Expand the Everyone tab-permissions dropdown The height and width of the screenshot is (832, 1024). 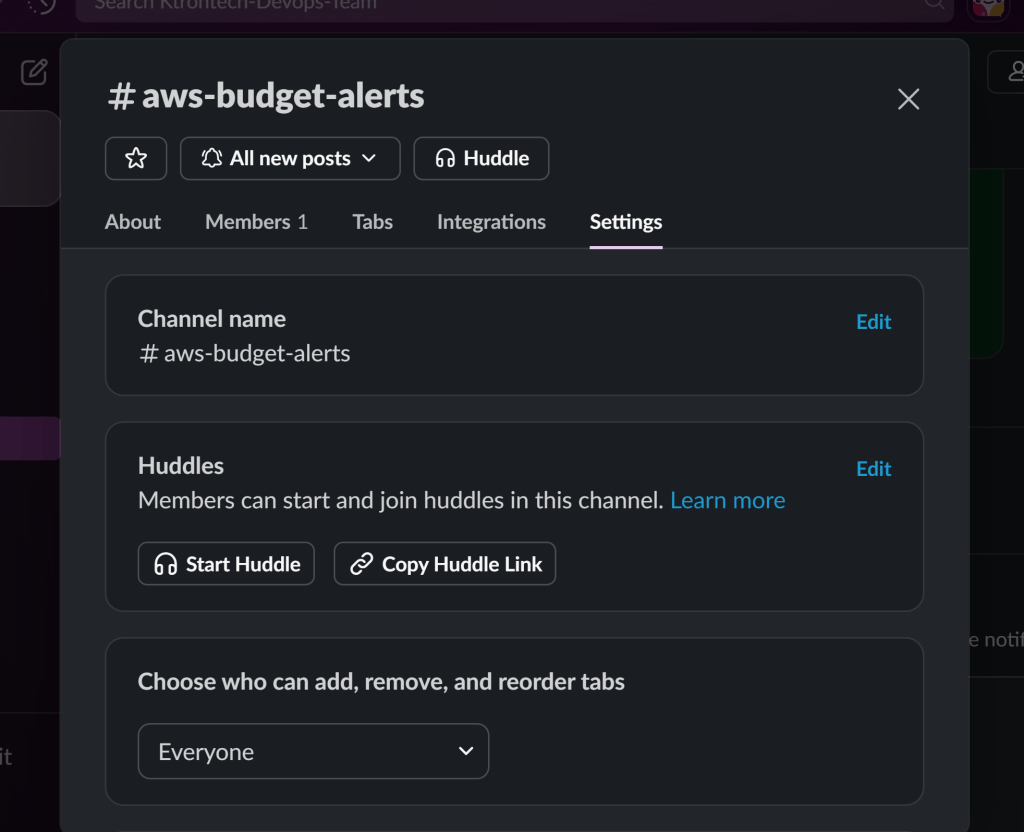point(313,751)
